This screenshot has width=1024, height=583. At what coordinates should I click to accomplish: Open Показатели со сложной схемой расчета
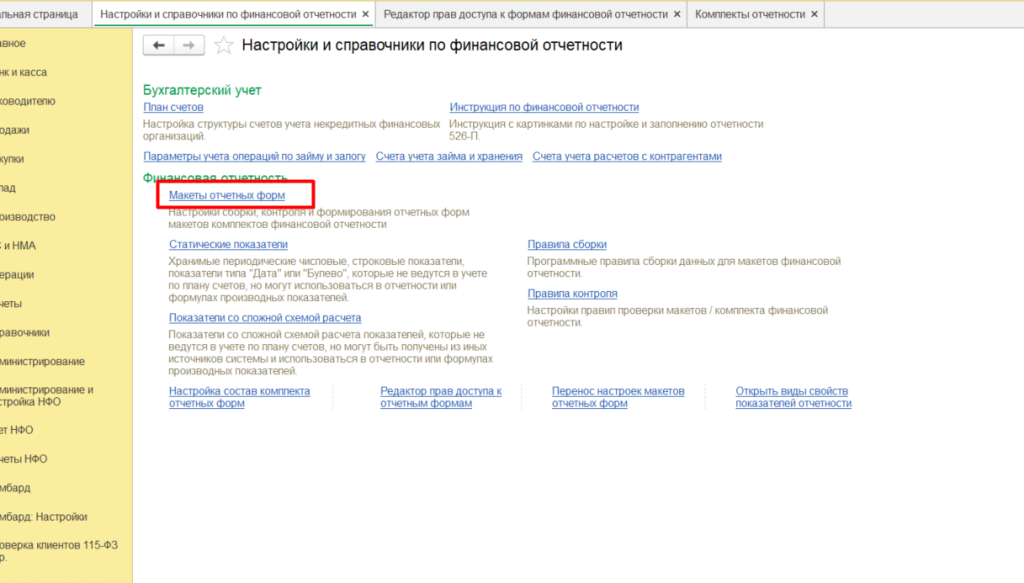(x=250, y=318)
